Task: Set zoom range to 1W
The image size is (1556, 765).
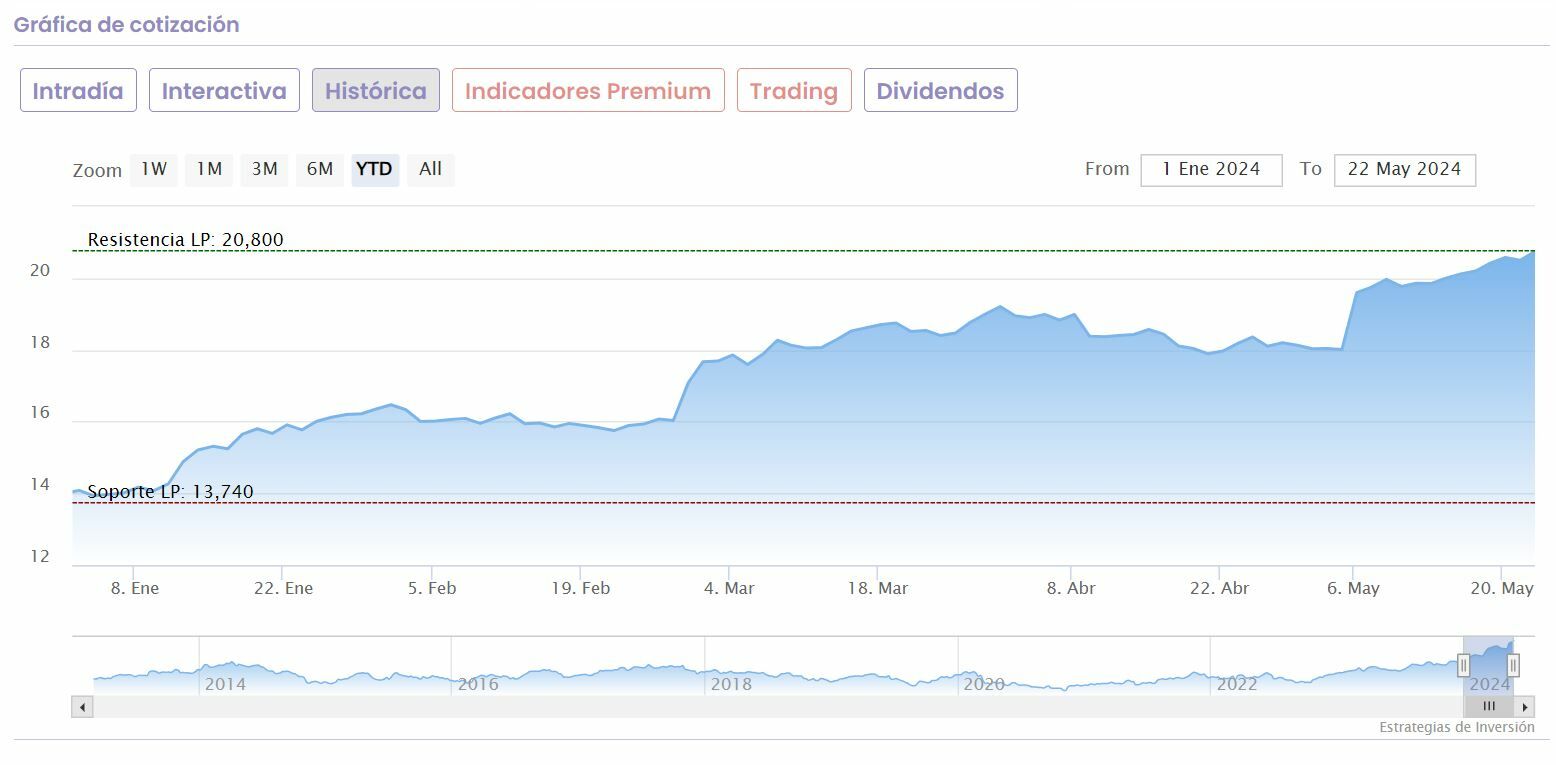Action: [154, 169]
